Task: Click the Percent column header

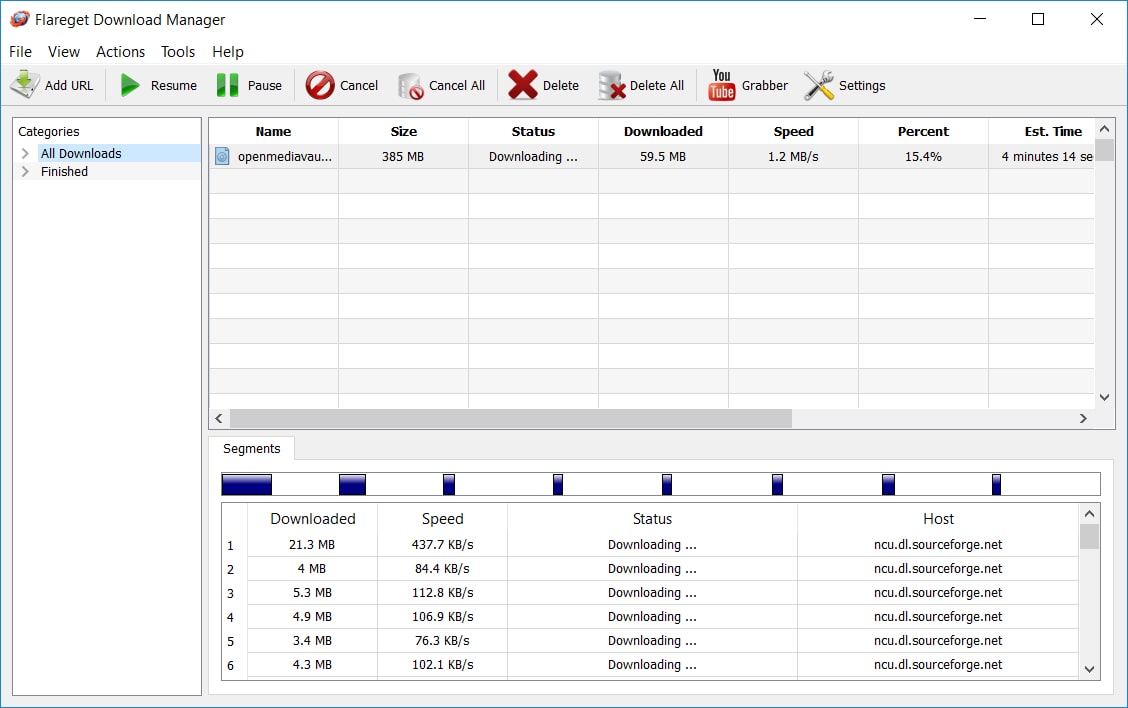Action: [x=923, y=131]
